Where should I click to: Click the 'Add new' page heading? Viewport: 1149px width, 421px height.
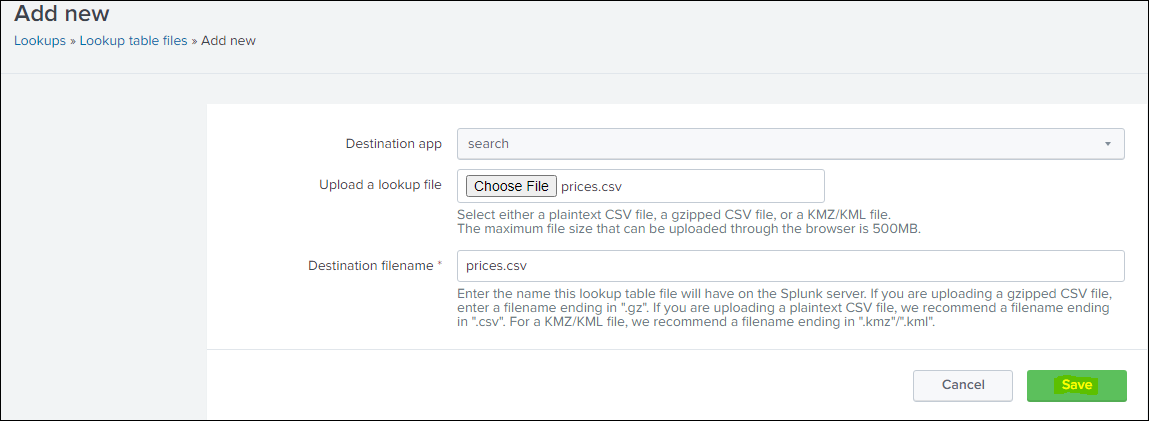pyautogui.click(x=62, y=14)
